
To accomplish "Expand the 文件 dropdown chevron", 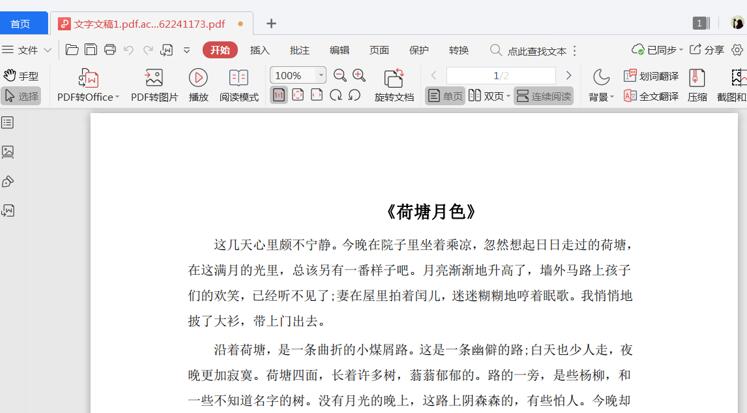I will (47, 50).
